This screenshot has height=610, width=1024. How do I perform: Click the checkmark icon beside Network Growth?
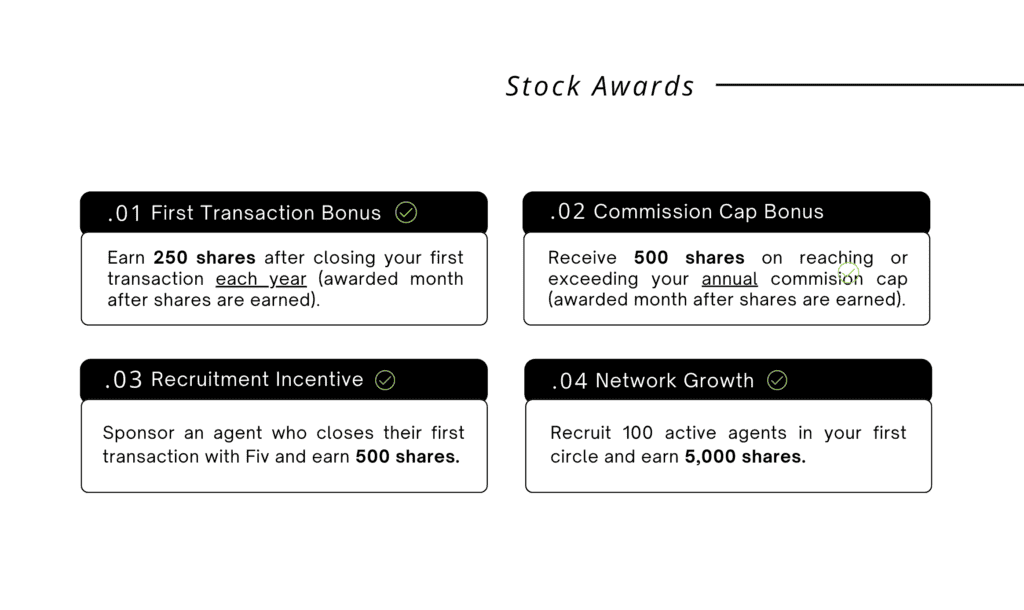click(x=777, y=380)
